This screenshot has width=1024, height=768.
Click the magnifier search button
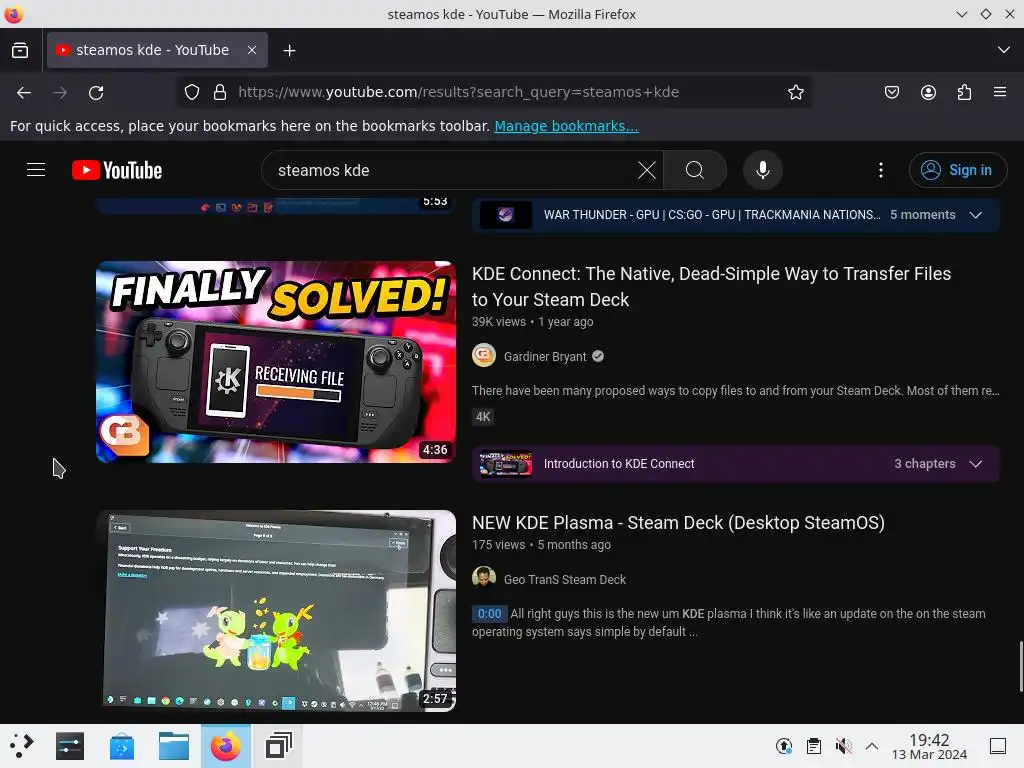[x=695, y=170]
